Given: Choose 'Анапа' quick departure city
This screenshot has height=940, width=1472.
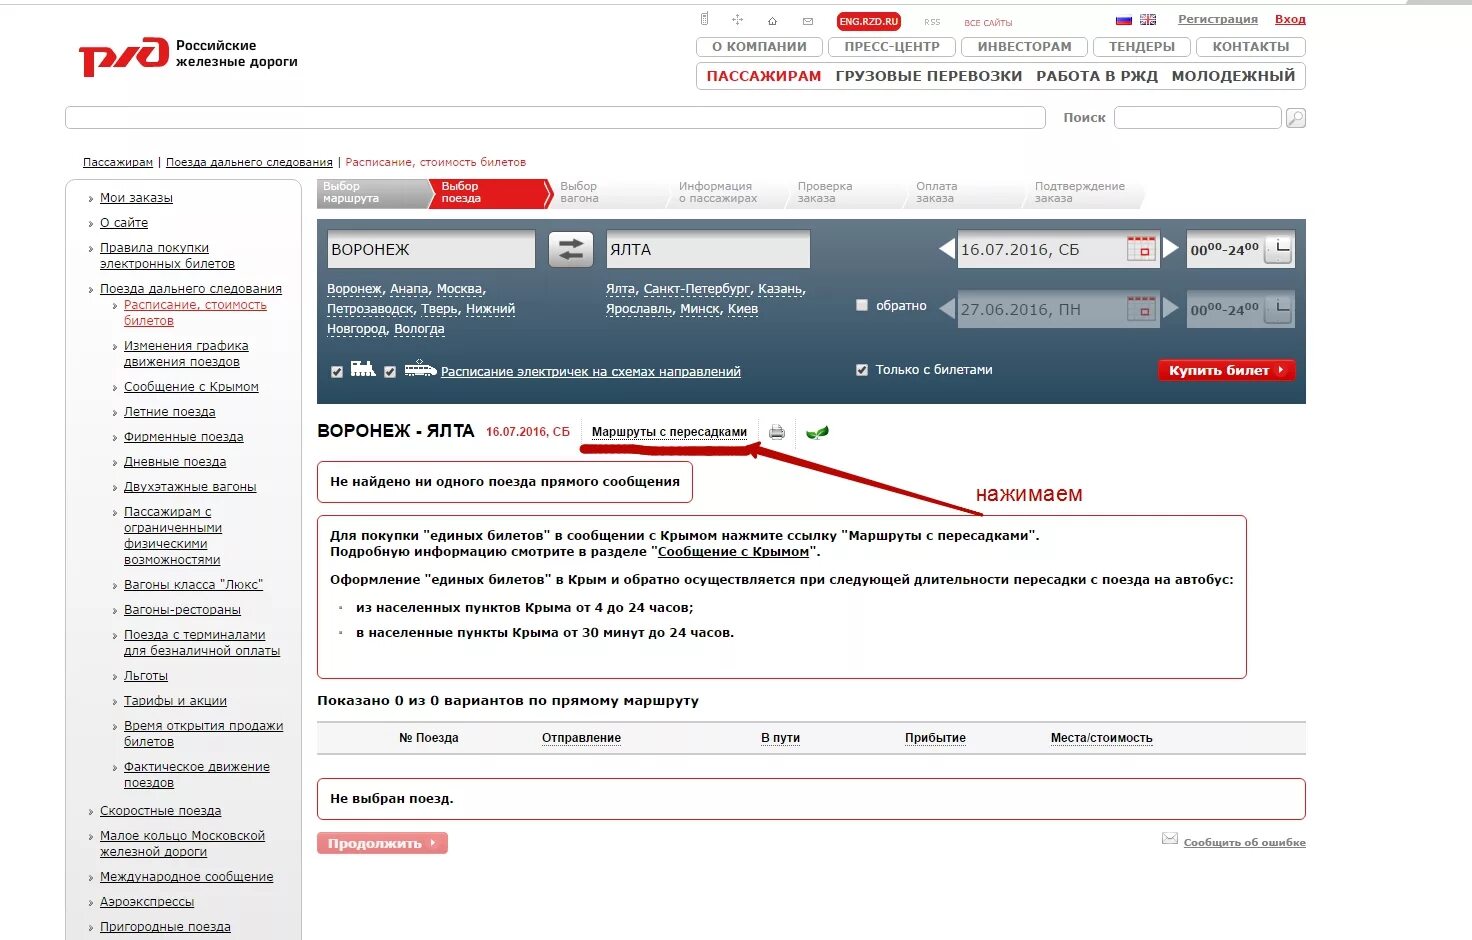Looking at the screenshot, I should pos(409,289).
